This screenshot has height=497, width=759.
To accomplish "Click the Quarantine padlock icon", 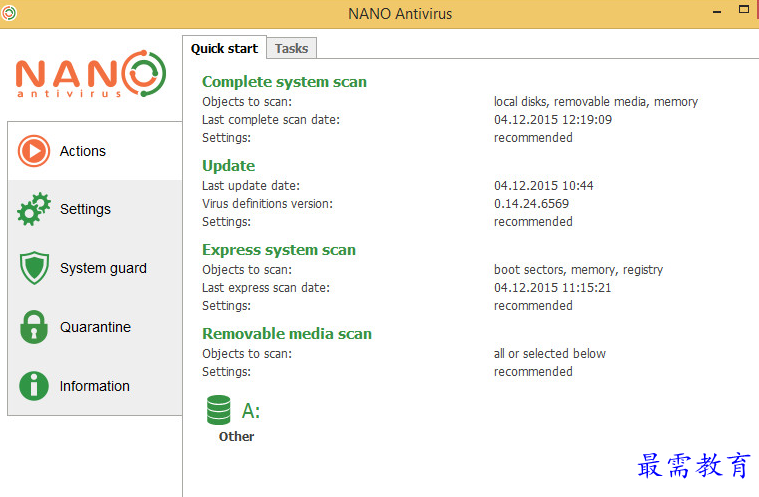I will click(x=34, y=327).
